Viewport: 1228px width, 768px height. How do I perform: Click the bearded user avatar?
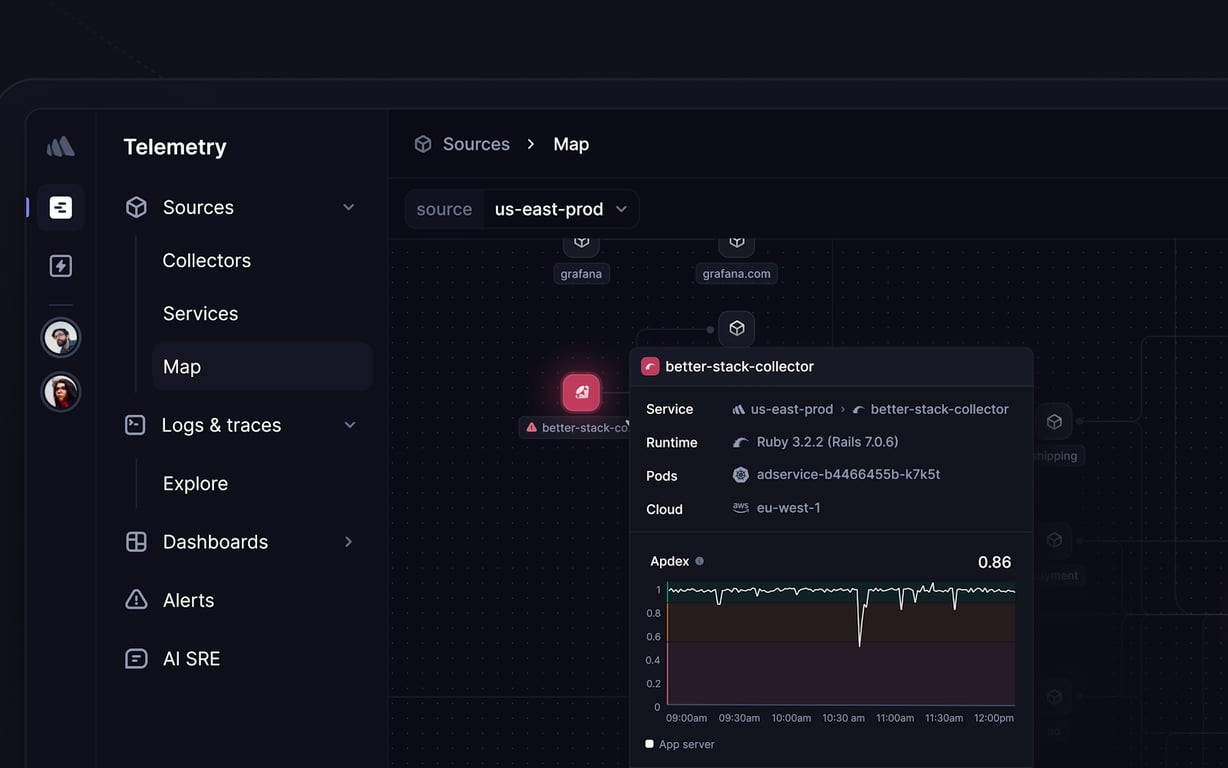[x=61, y=338]
